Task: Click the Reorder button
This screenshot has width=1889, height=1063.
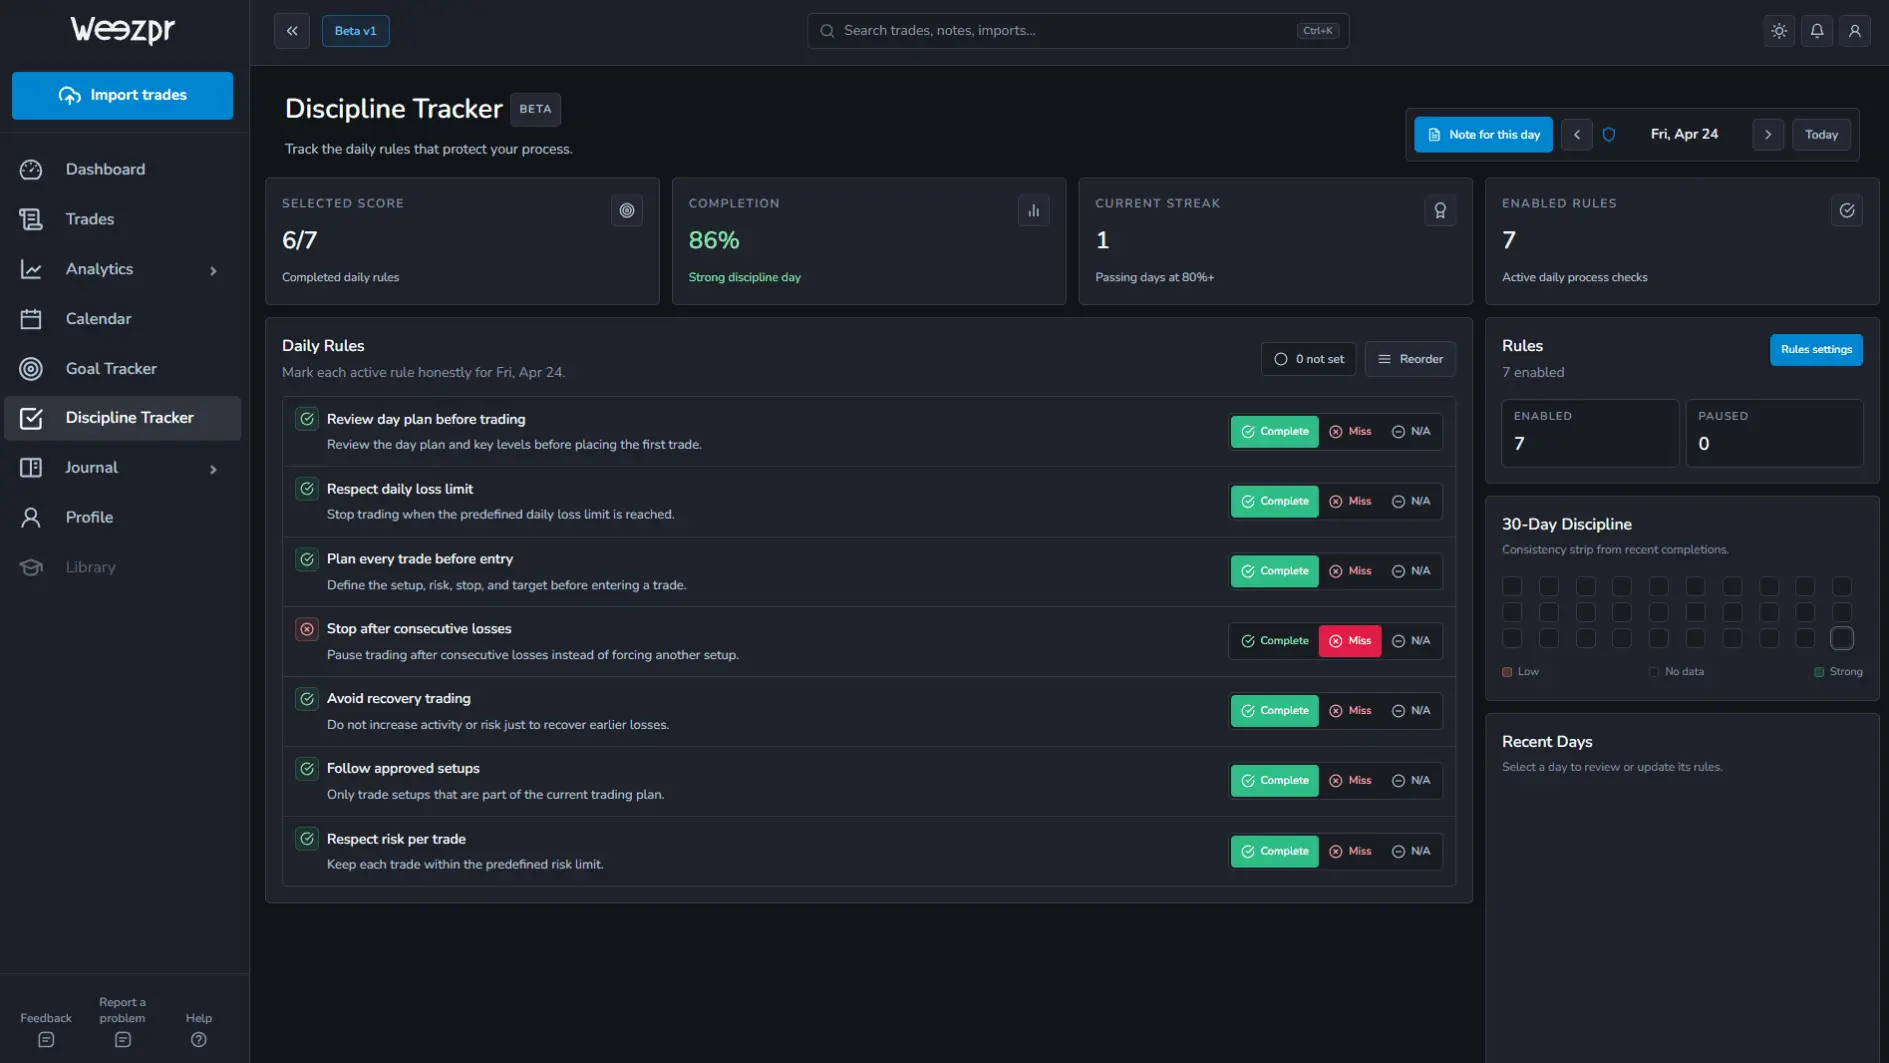Action: (x=1410, y=359)
